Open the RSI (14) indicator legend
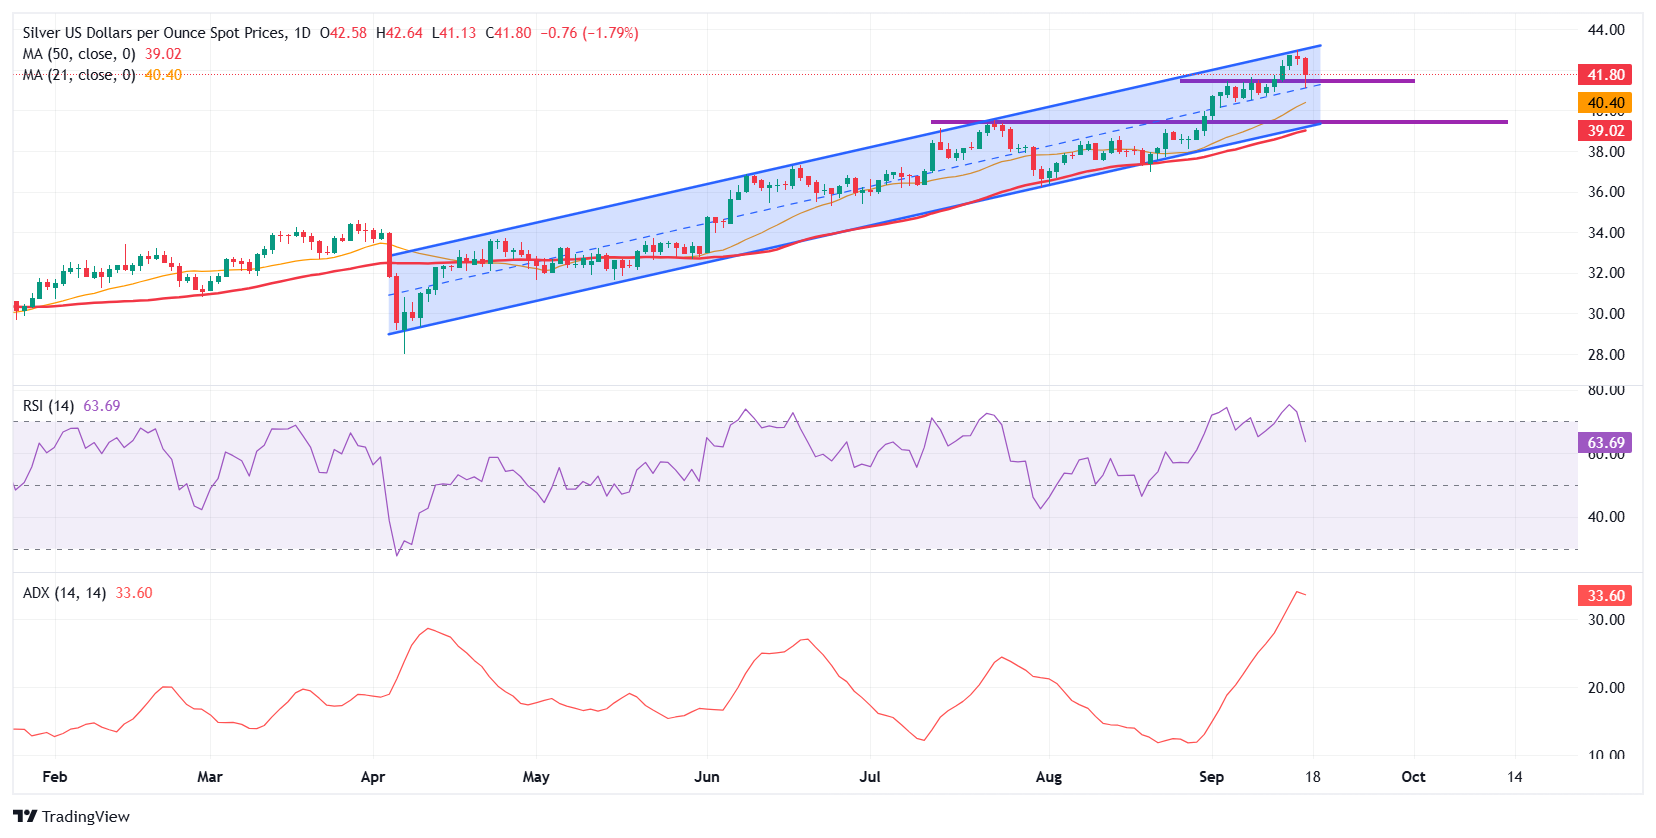 pyautogui.click(x=48, y=406)
